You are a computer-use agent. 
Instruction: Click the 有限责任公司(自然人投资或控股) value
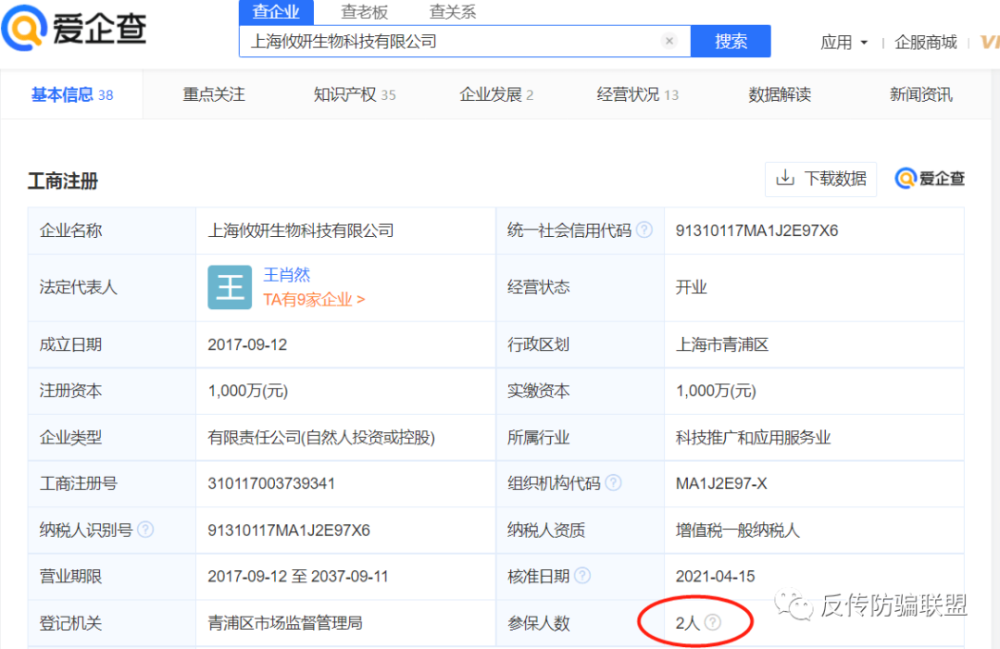[321, 437]
